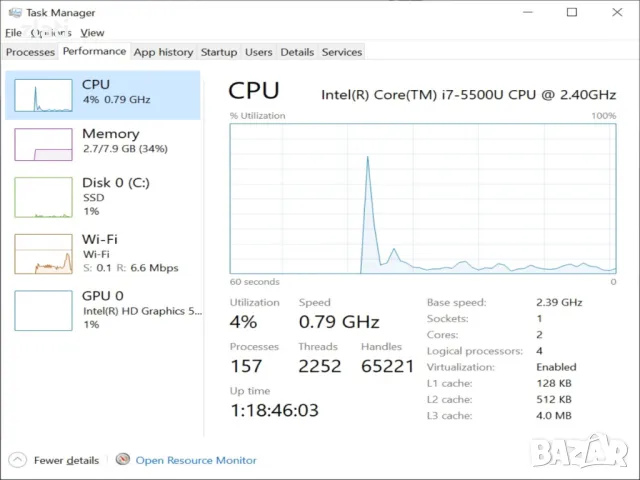Select the Memory usage graph thumbnail
This screenshot has height=480, width=640.
[x=43, y=144]
